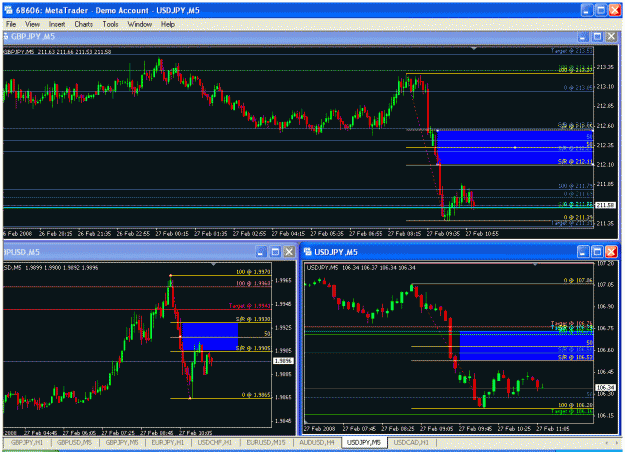
Task: Open the Window menu
Action: 140,24
